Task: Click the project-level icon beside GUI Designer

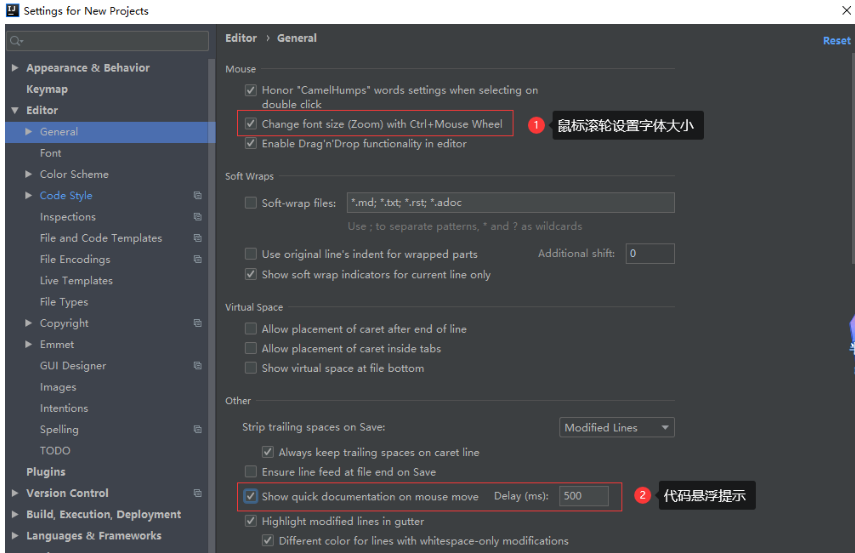Action: click(197, 365)
